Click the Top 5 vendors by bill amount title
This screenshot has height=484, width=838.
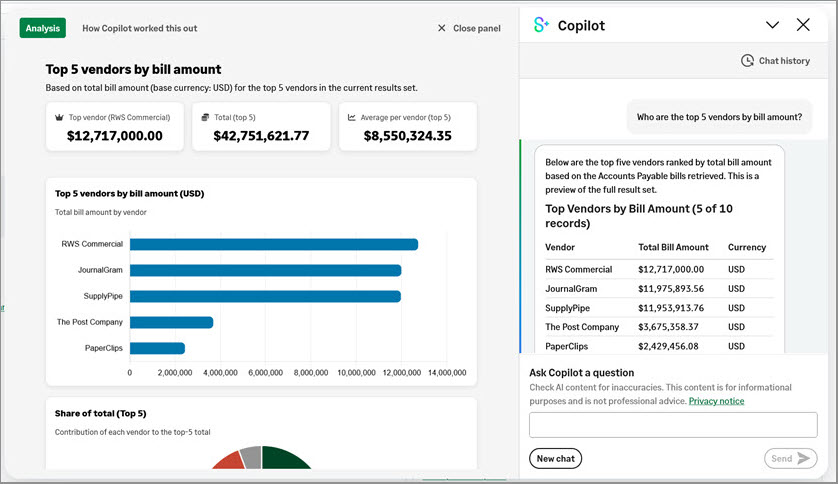[x=133, y=69]
